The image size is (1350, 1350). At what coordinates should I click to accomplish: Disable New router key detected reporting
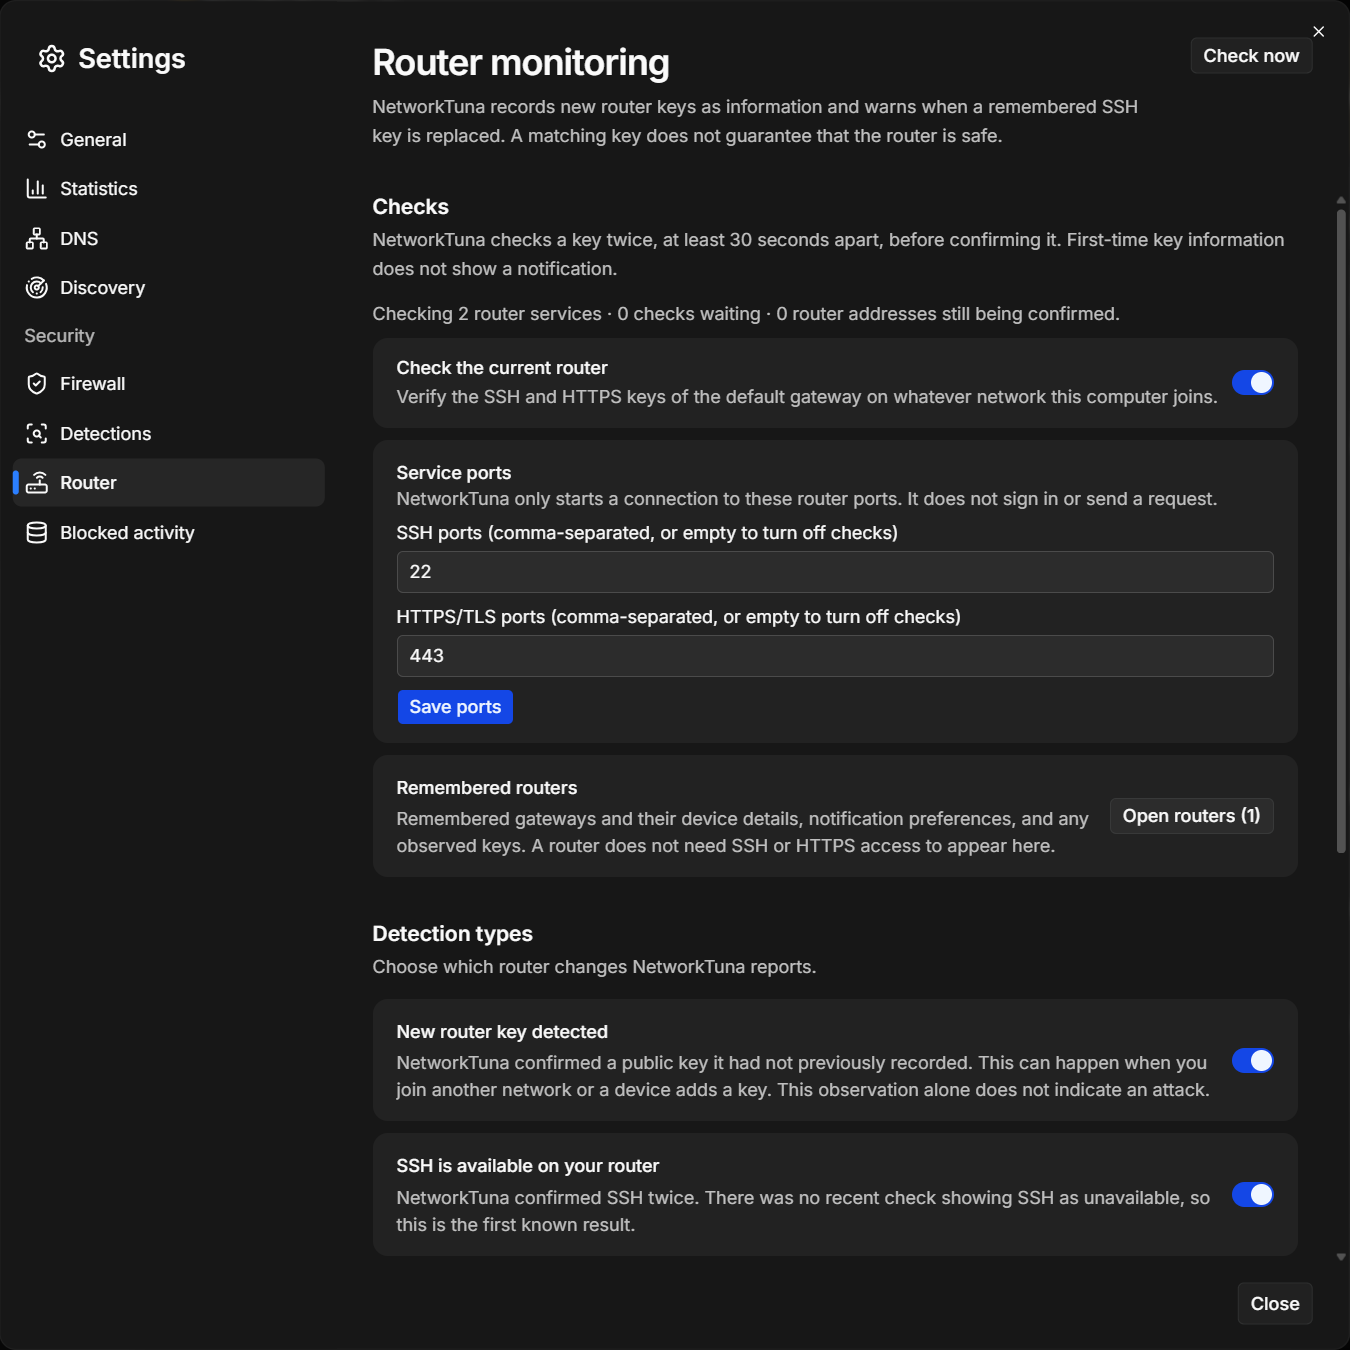coord(1252,1061)
